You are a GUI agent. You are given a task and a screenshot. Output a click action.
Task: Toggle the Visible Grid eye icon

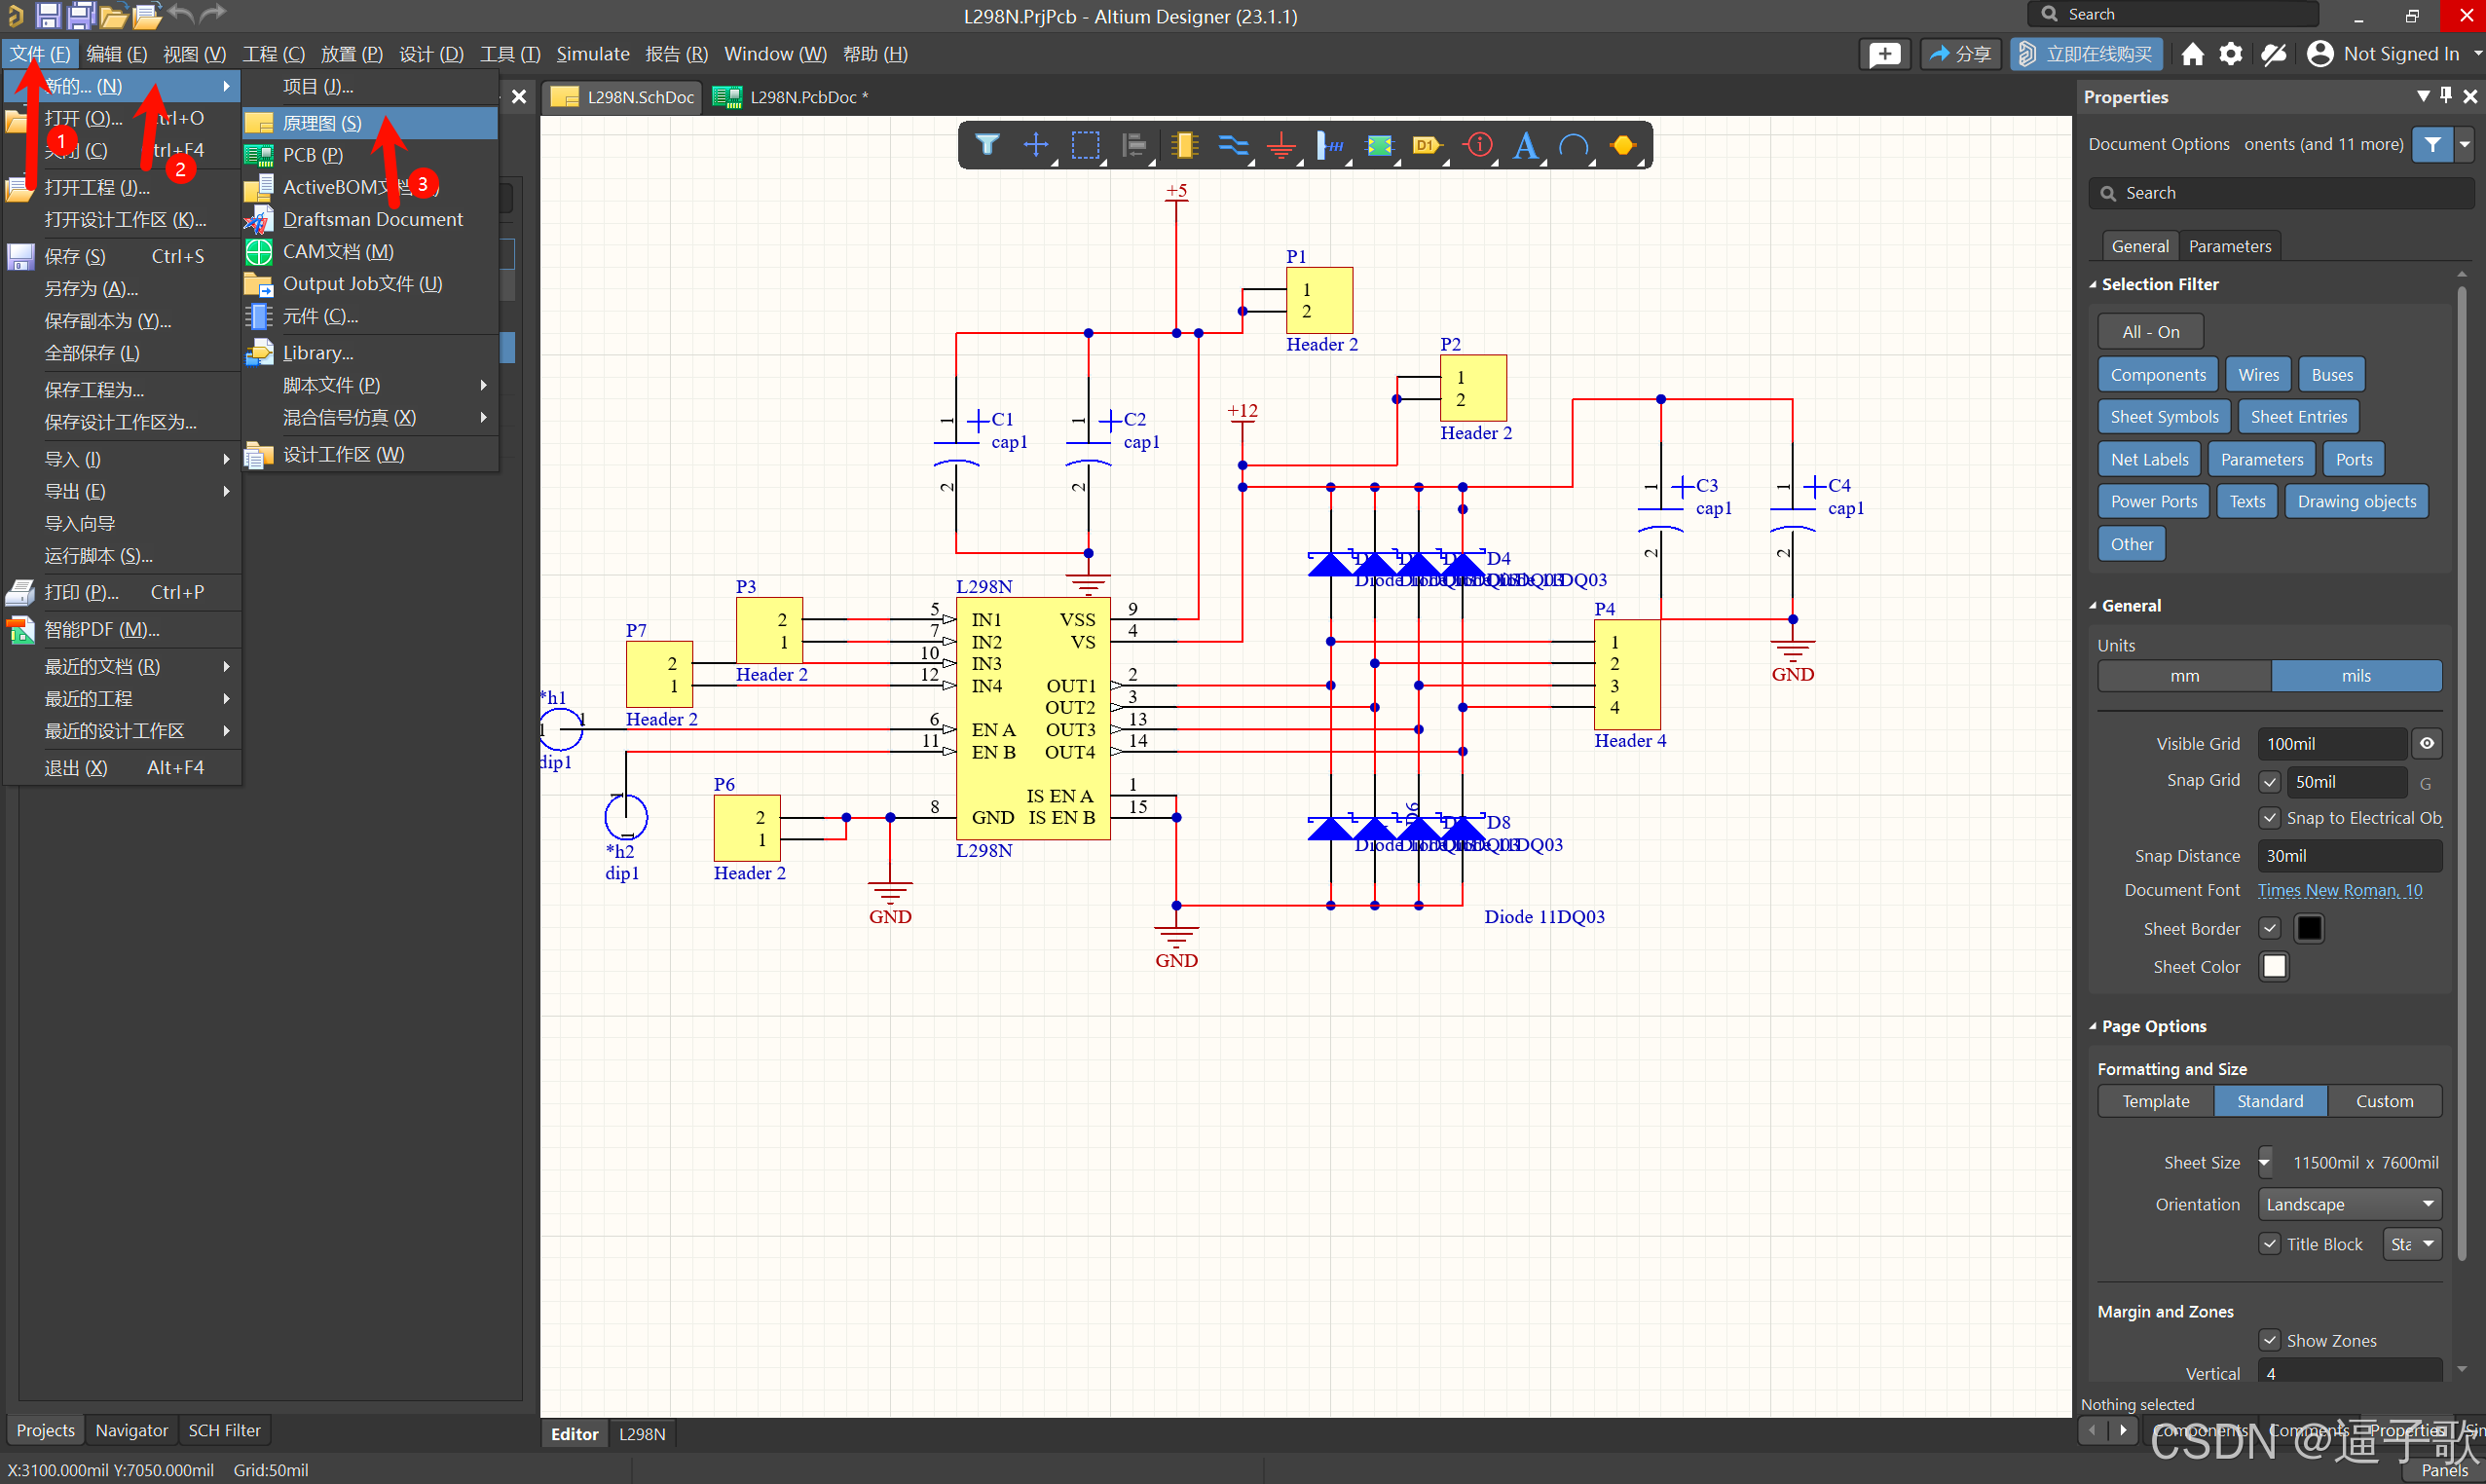pyautogui.click(x=2426, y=743)
